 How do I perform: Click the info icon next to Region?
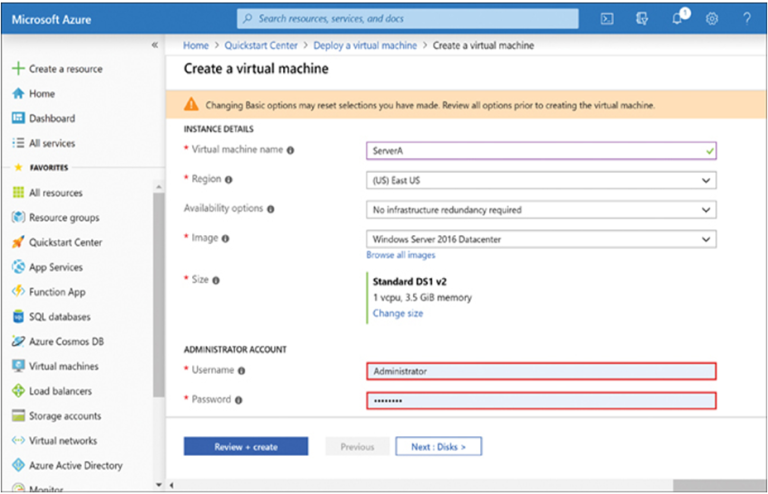point(229,180)
